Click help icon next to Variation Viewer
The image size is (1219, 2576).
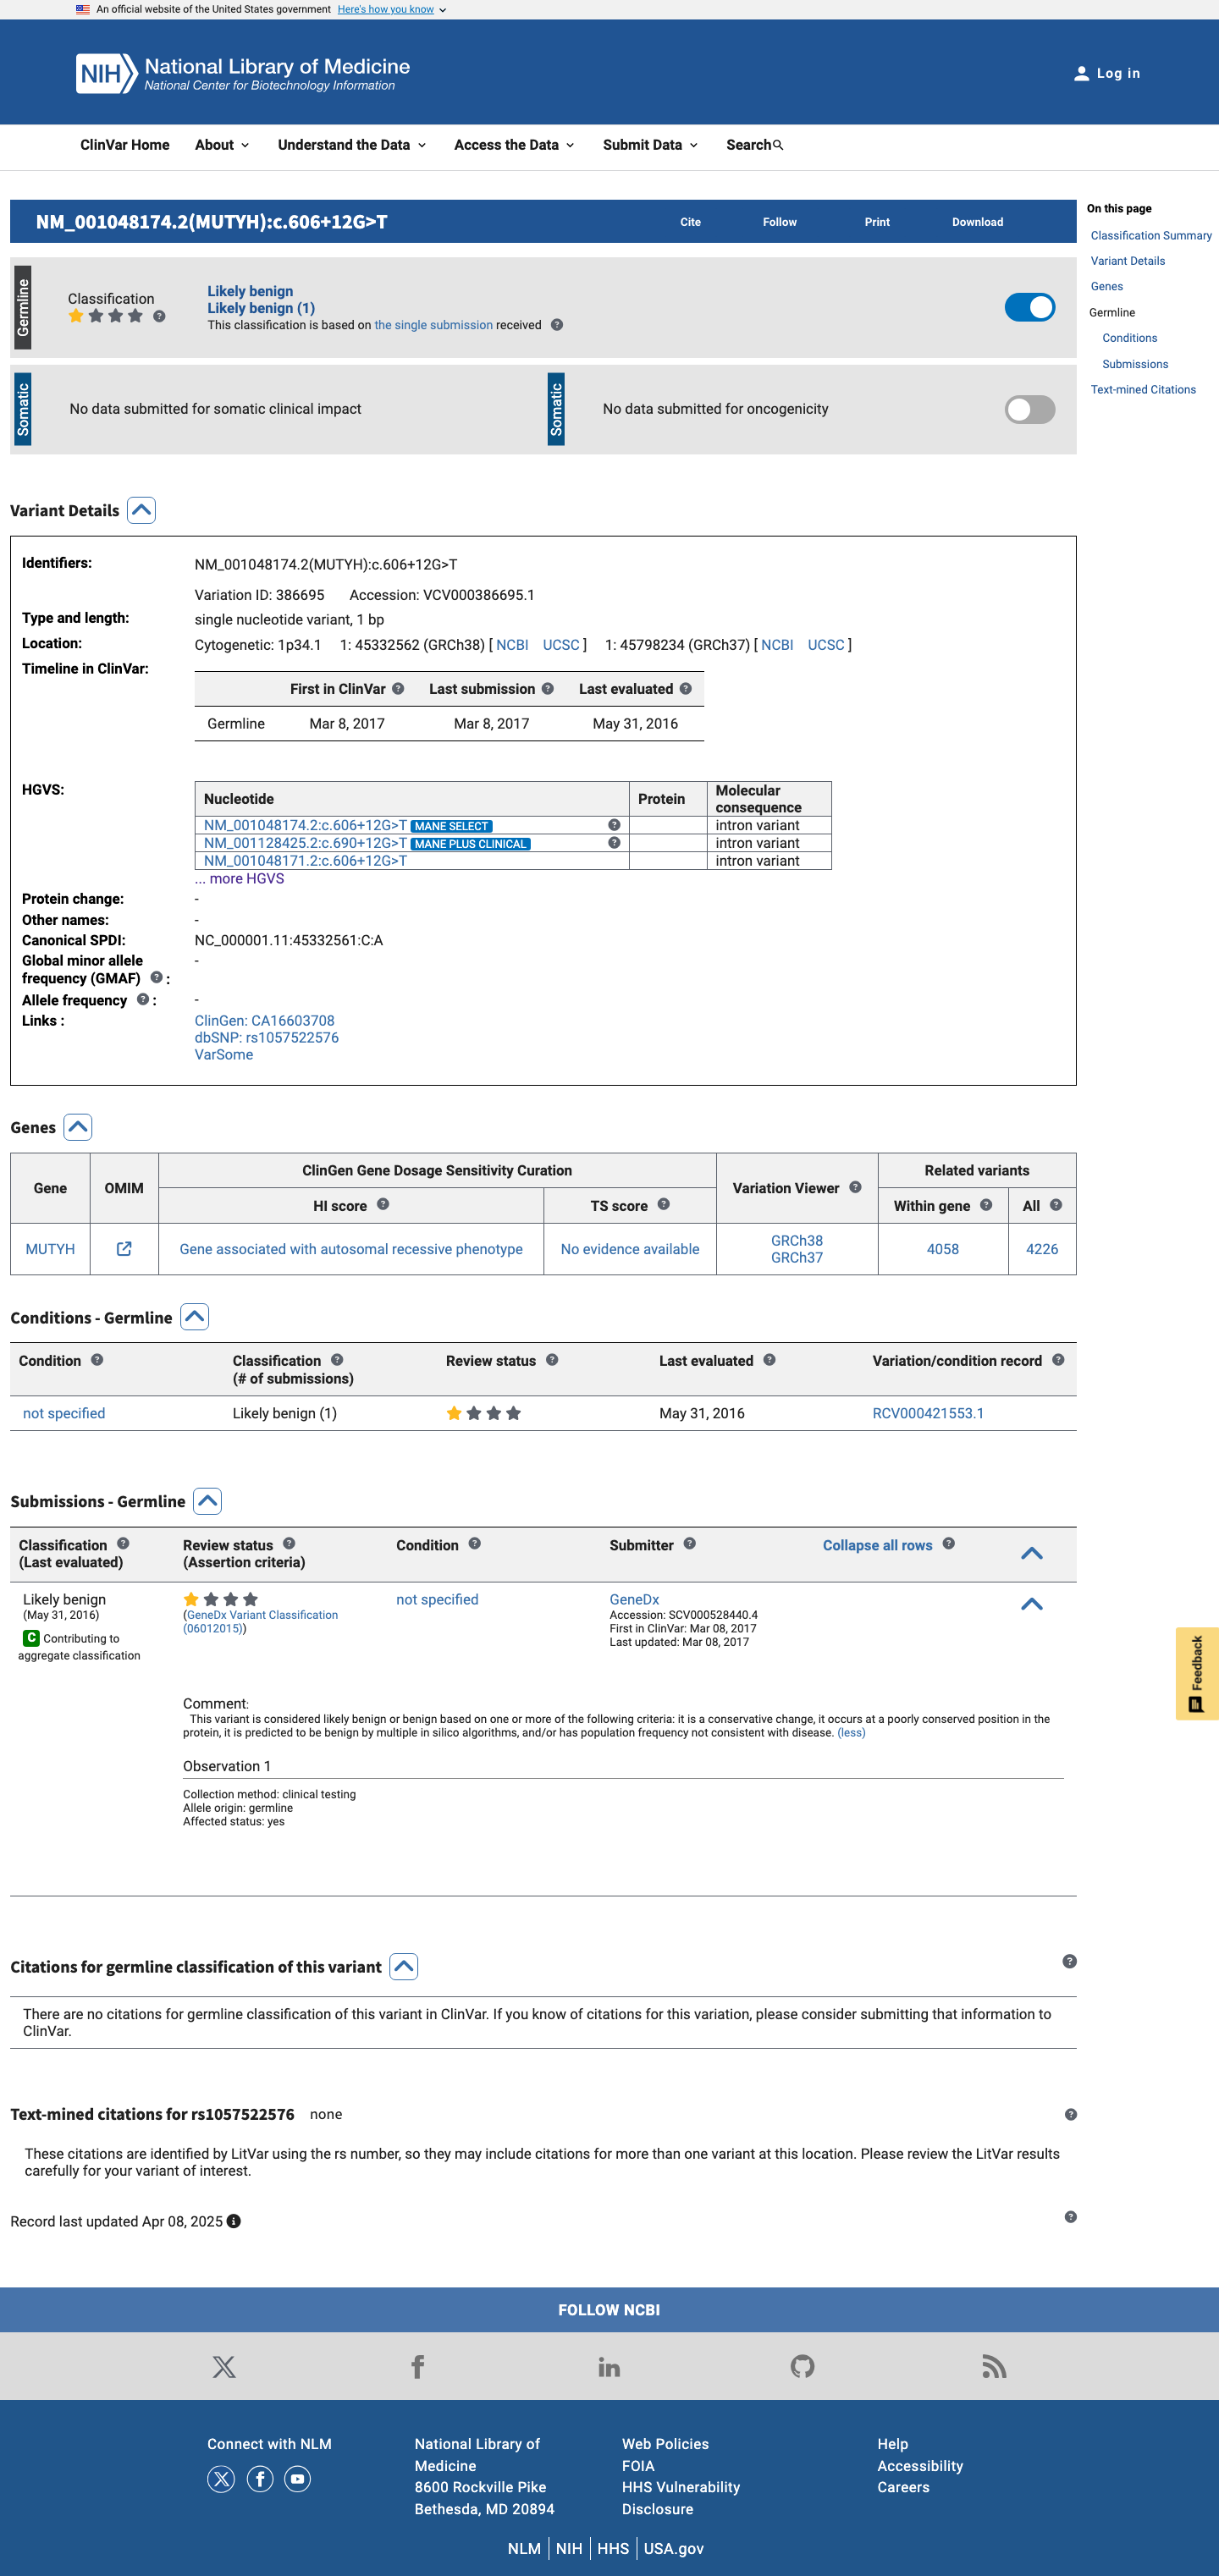(855, 1188)
